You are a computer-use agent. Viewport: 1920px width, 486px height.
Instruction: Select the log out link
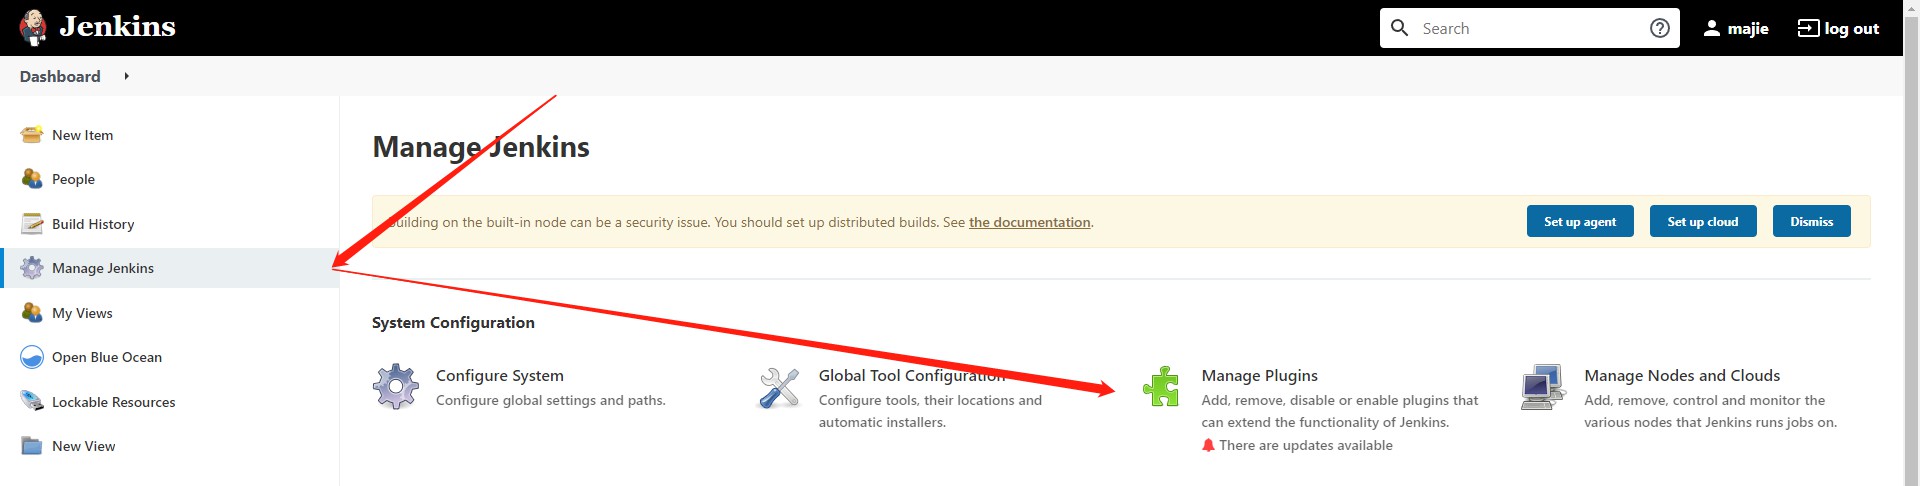click(1851, 29)
